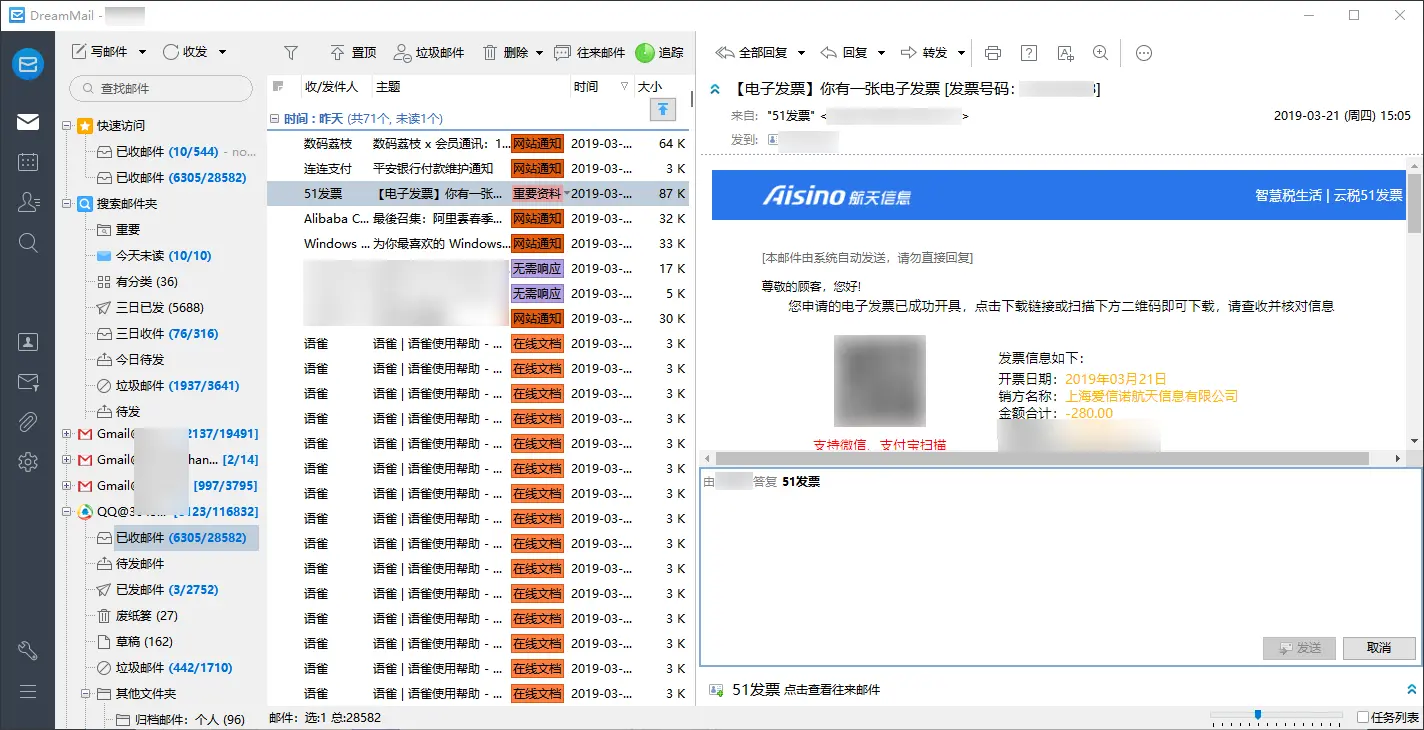This screenshot has width=1424, height=730.
Task: Click the 垃圾邮件 toolbar button
Action: [x=429, y=52]
